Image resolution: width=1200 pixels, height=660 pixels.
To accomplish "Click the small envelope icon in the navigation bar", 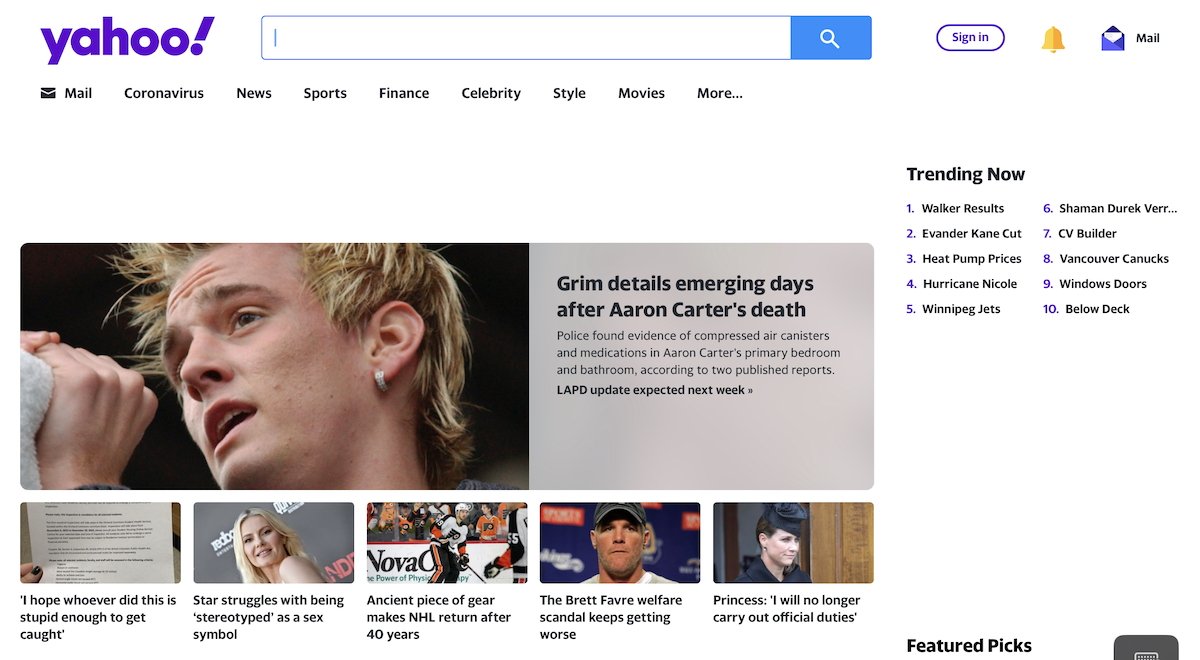I will coord(48,93).
